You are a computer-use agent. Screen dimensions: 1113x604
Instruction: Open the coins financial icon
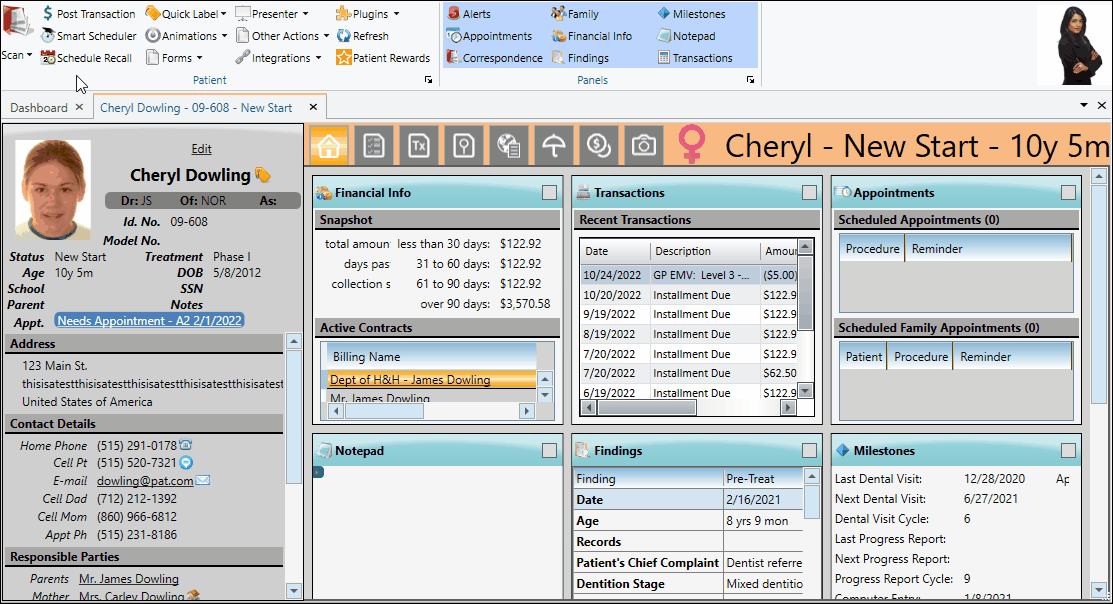coord(598,146)
